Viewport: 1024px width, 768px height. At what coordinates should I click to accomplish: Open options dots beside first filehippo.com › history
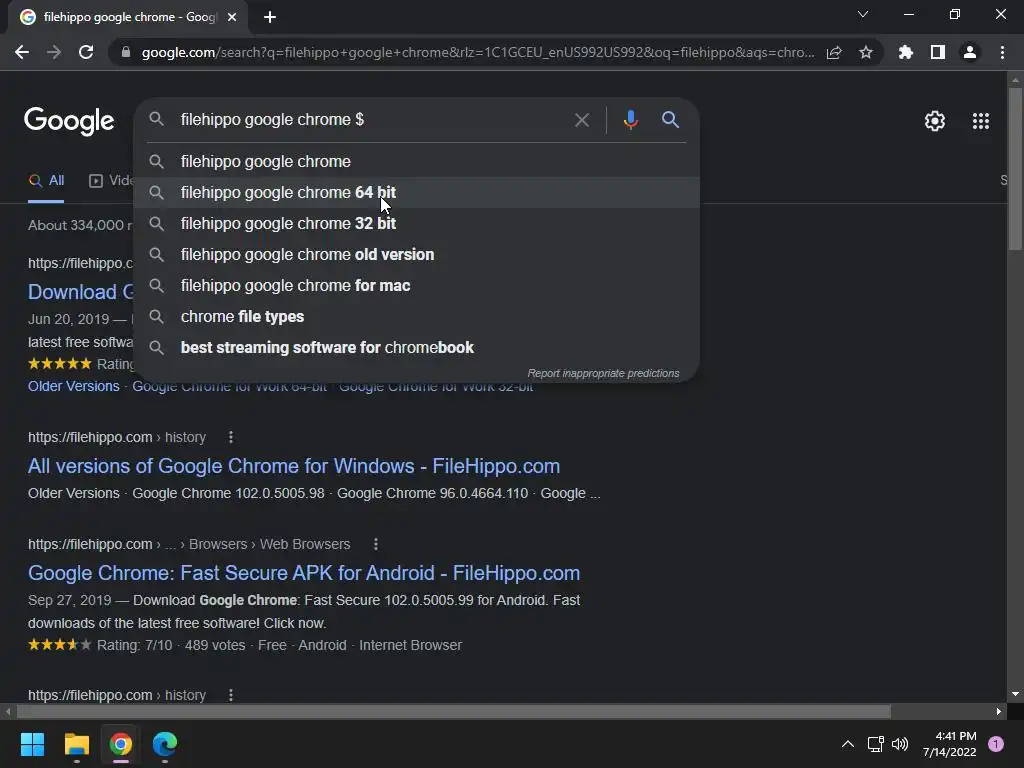[231, 437]
